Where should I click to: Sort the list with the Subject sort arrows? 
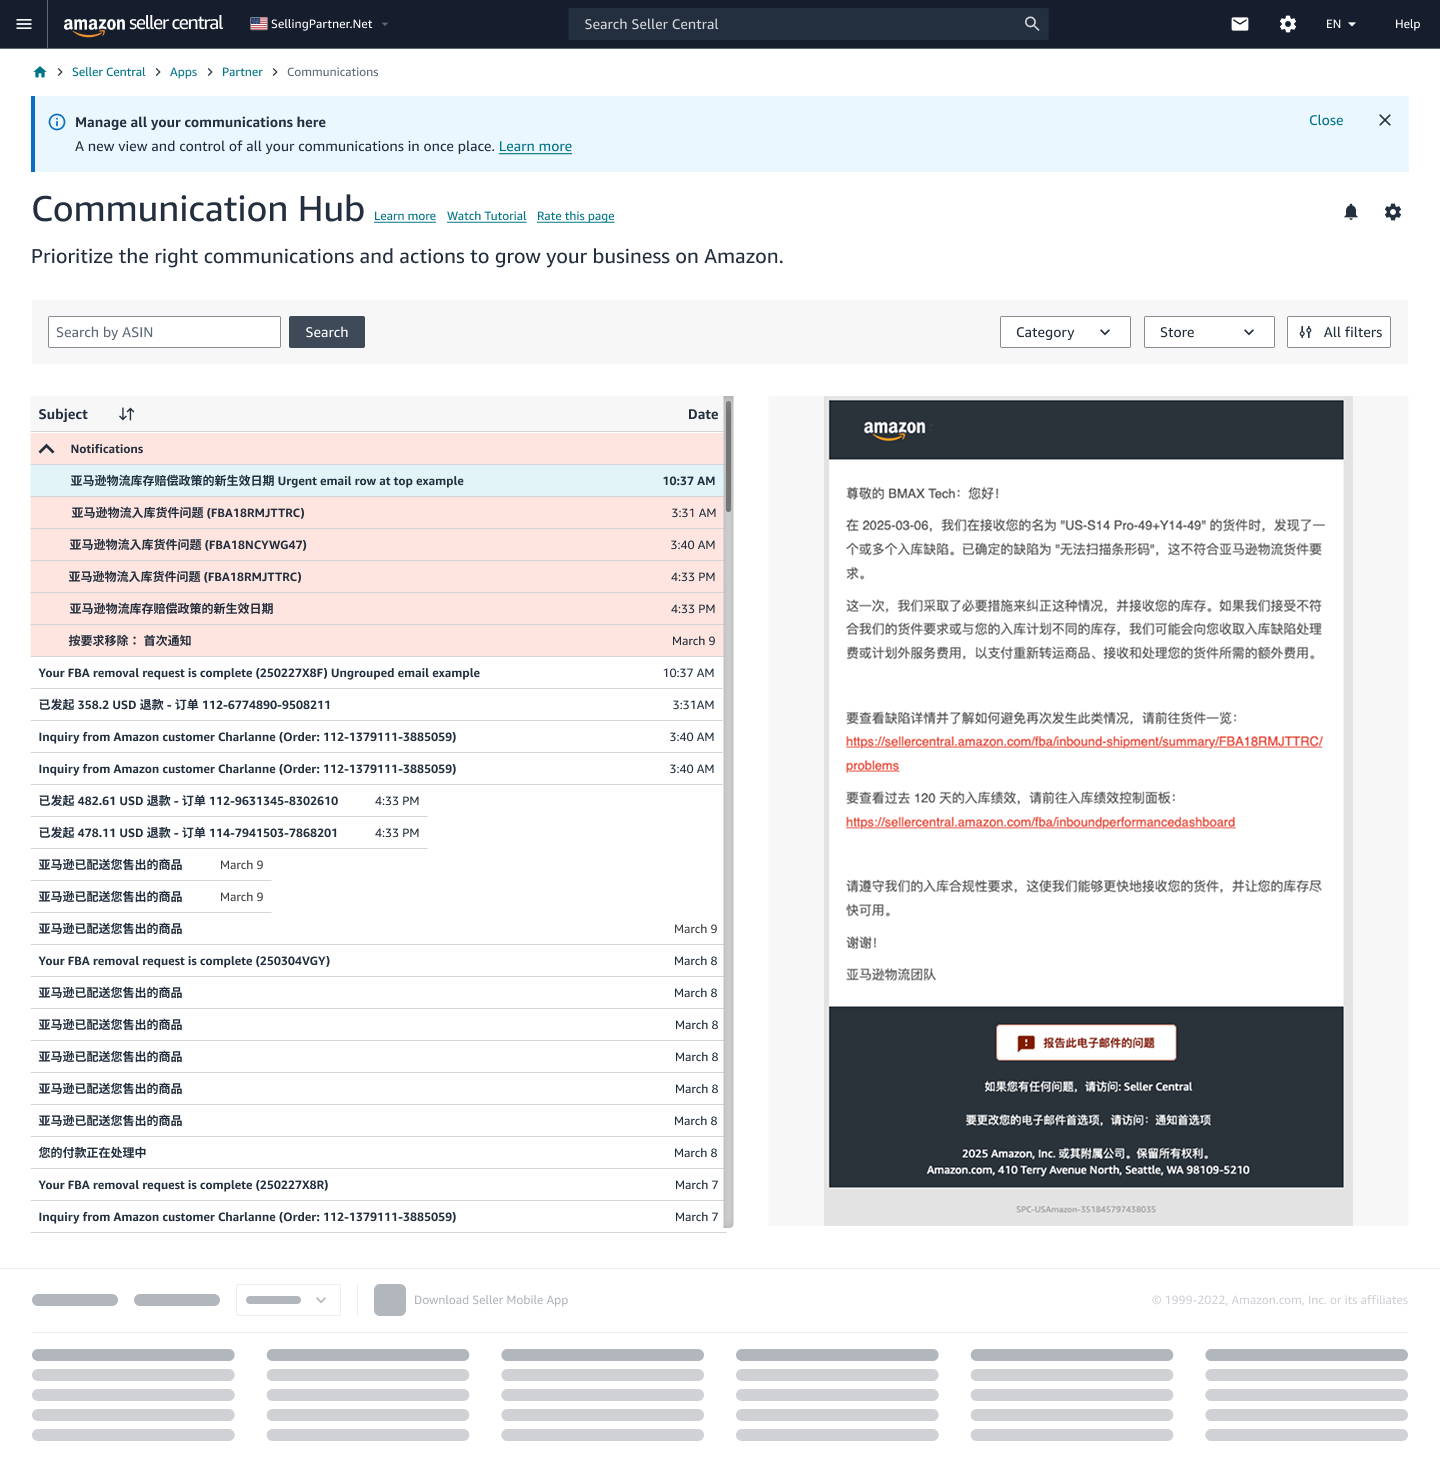pyautogui.click(x=126, y=414)
